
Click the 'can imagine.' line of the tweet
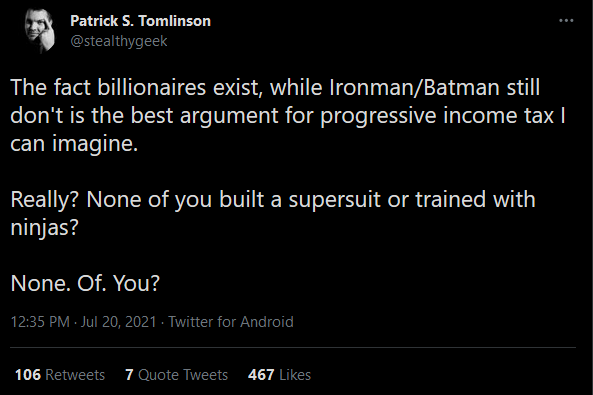[74, 144]
